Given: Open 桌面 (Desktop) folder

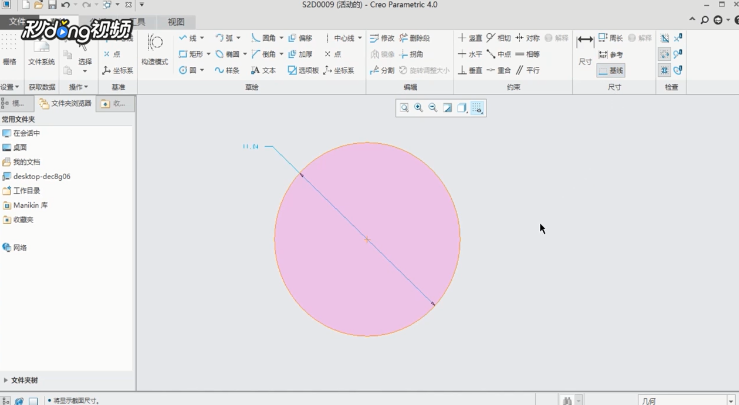Looking at the screenshot, I should (15, 148).
